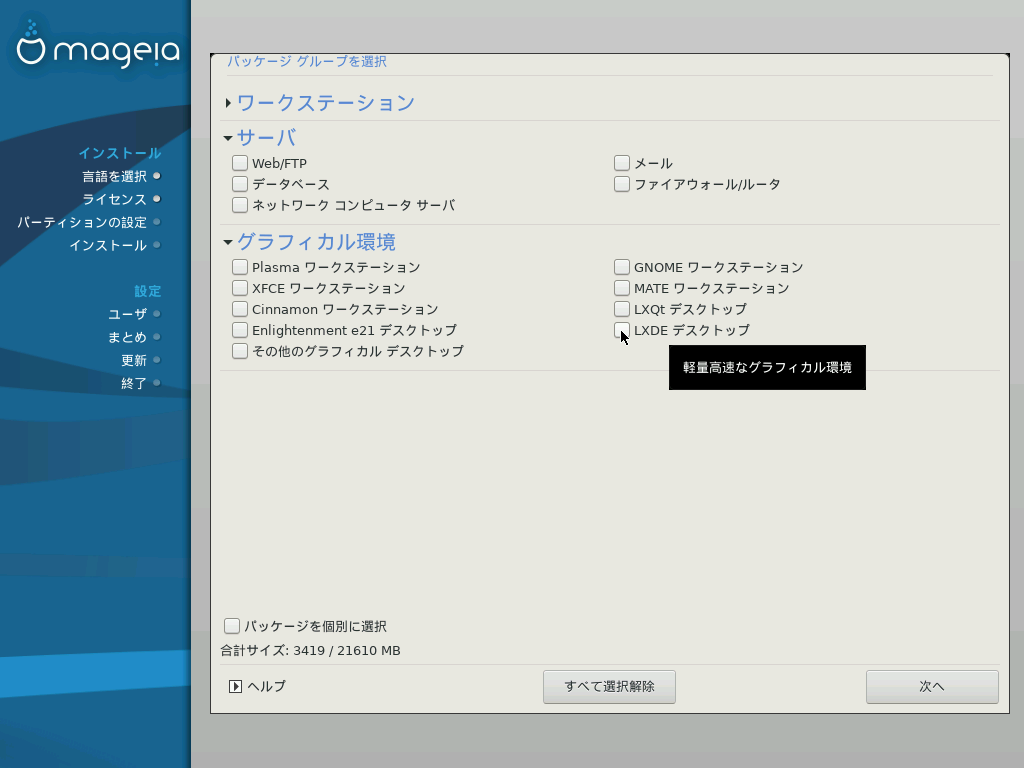
Task: Check Enlightenment e21 デスクトップ option
Action: pyautogui.click(x=240, y=330)
